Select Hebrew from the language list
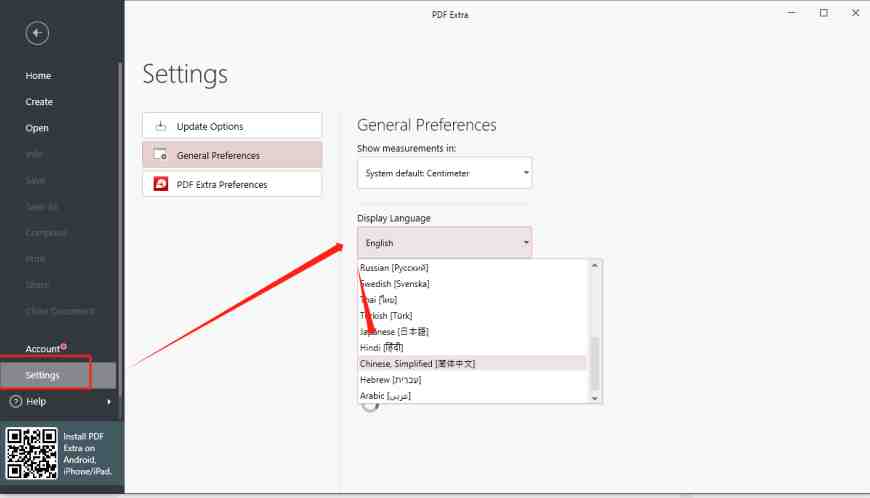The image size is (870, 498). (x=390, y=380)
